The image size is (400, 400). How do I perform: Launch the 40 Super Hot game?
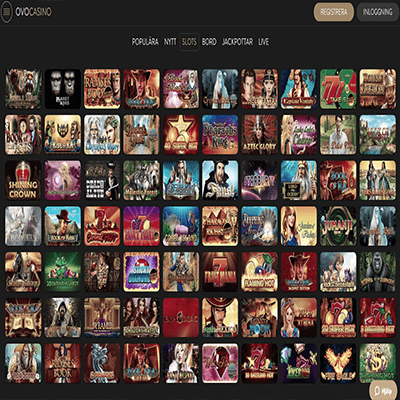point(181,135)
